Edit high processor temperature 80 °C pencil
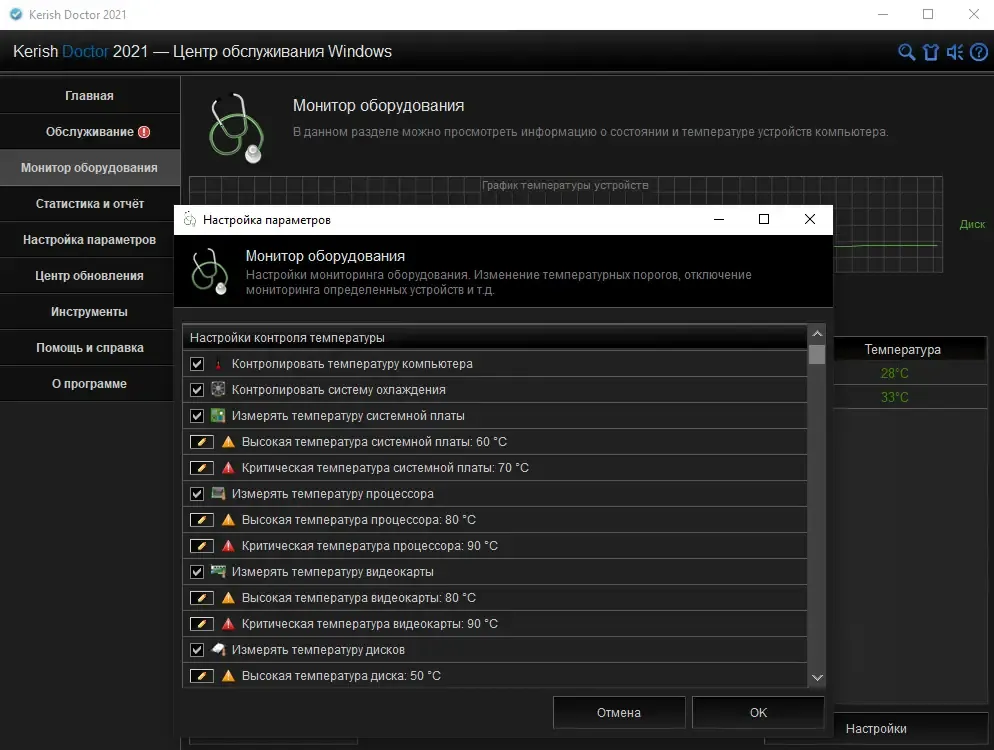 click(202, 520)
